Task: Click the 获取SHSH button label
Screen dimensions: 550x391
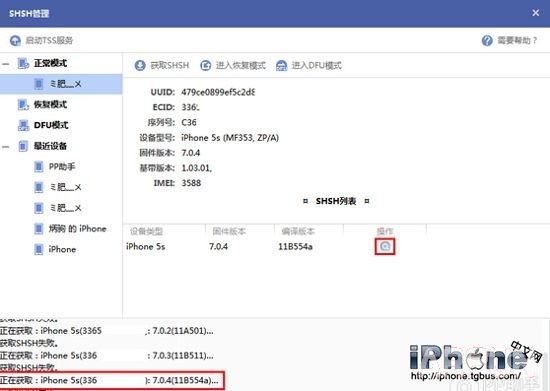Action: click(170, 65)
